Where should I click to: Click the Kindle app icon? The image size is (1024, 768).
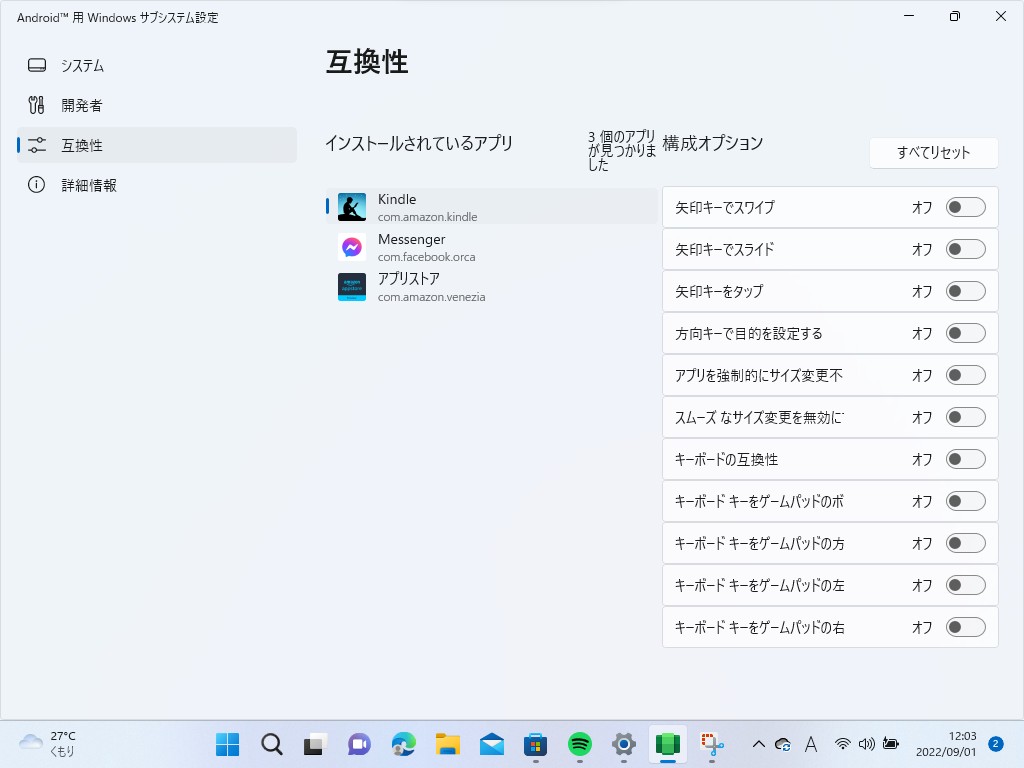(352, 207)
